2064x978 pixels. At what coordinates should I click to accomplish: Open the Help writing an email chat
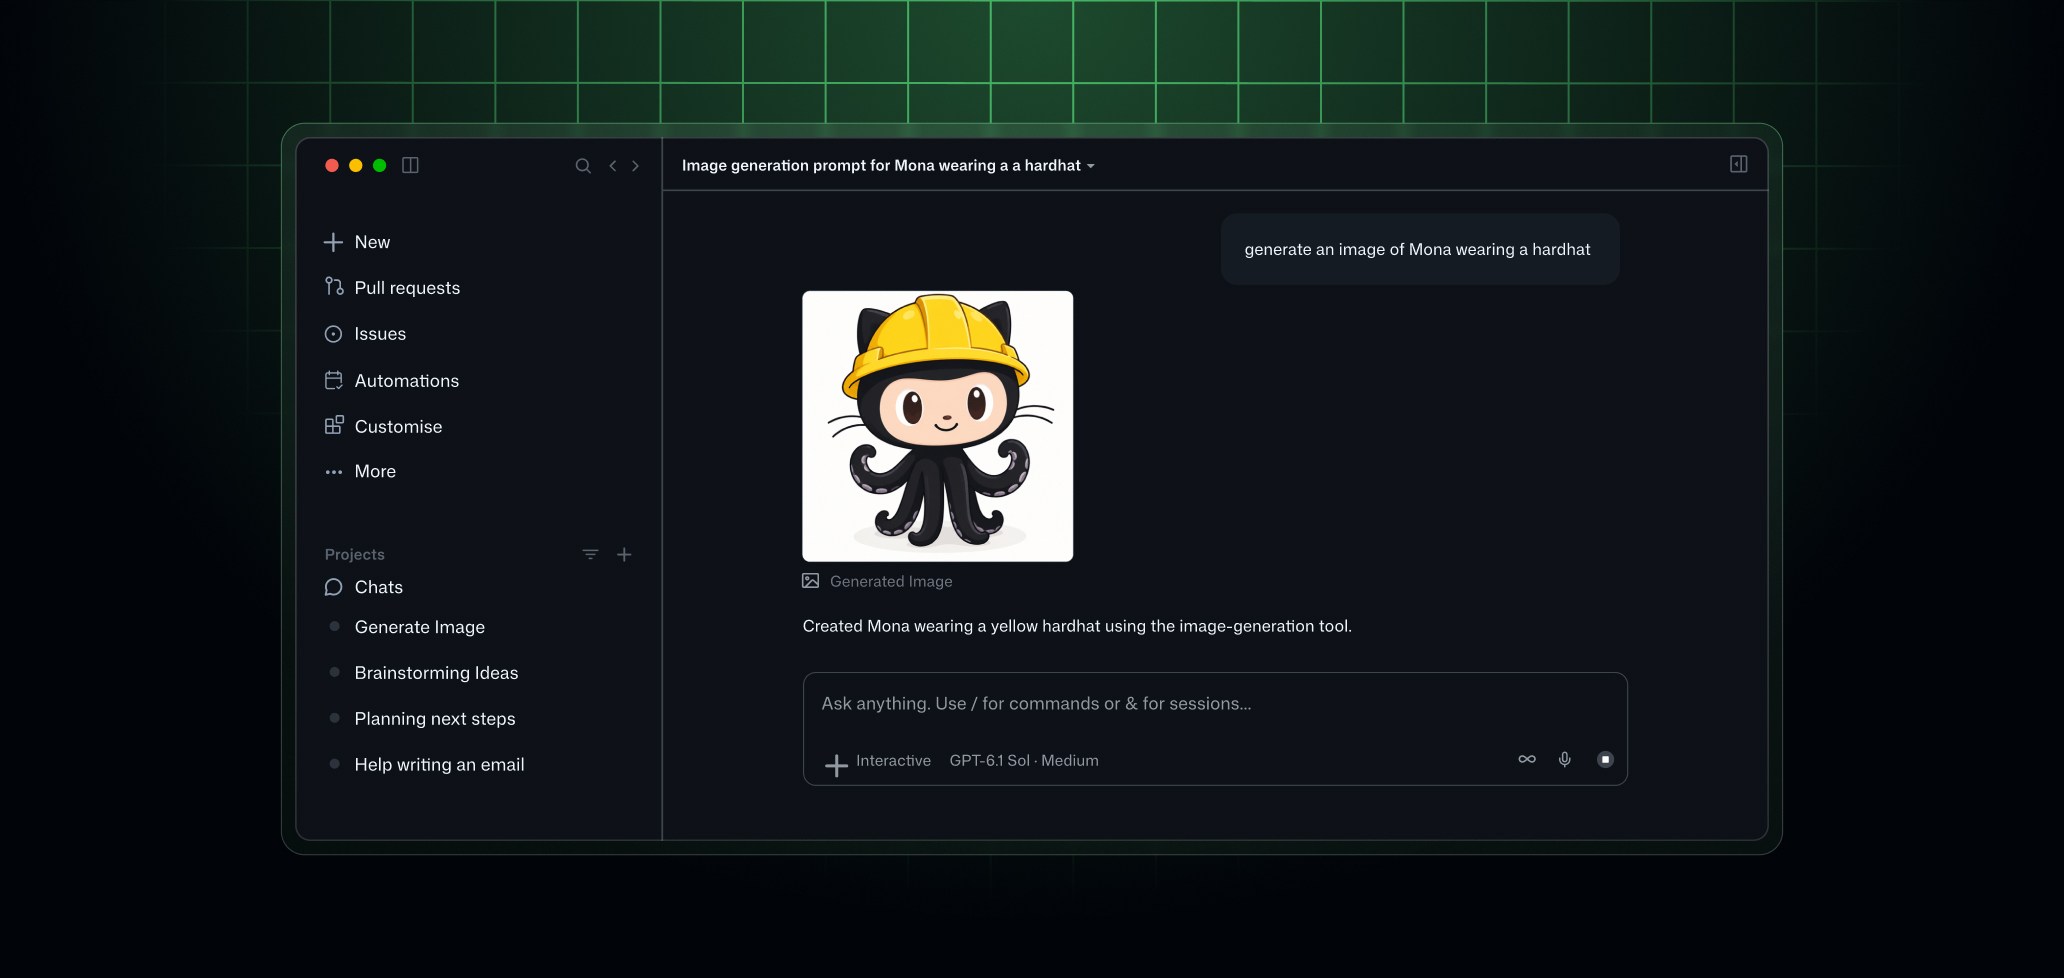(439, 765)
